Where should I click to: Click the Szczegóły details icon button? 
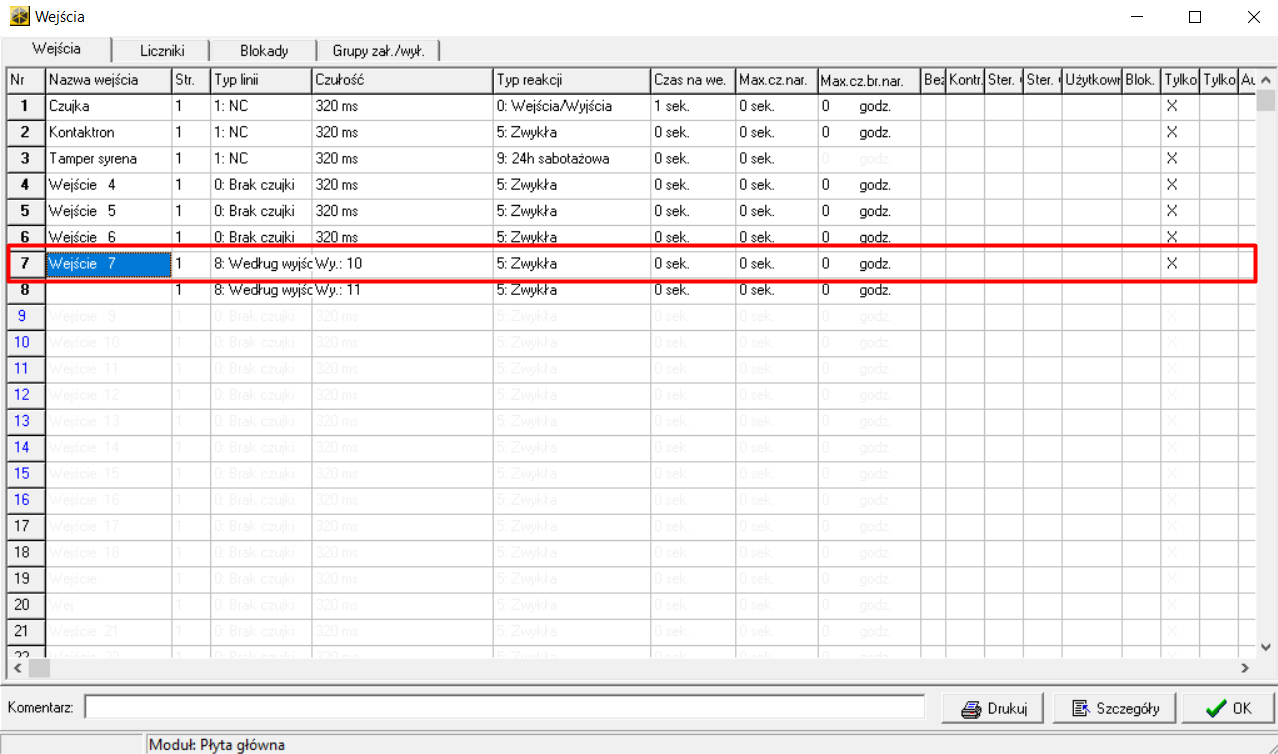point(1080,709)
